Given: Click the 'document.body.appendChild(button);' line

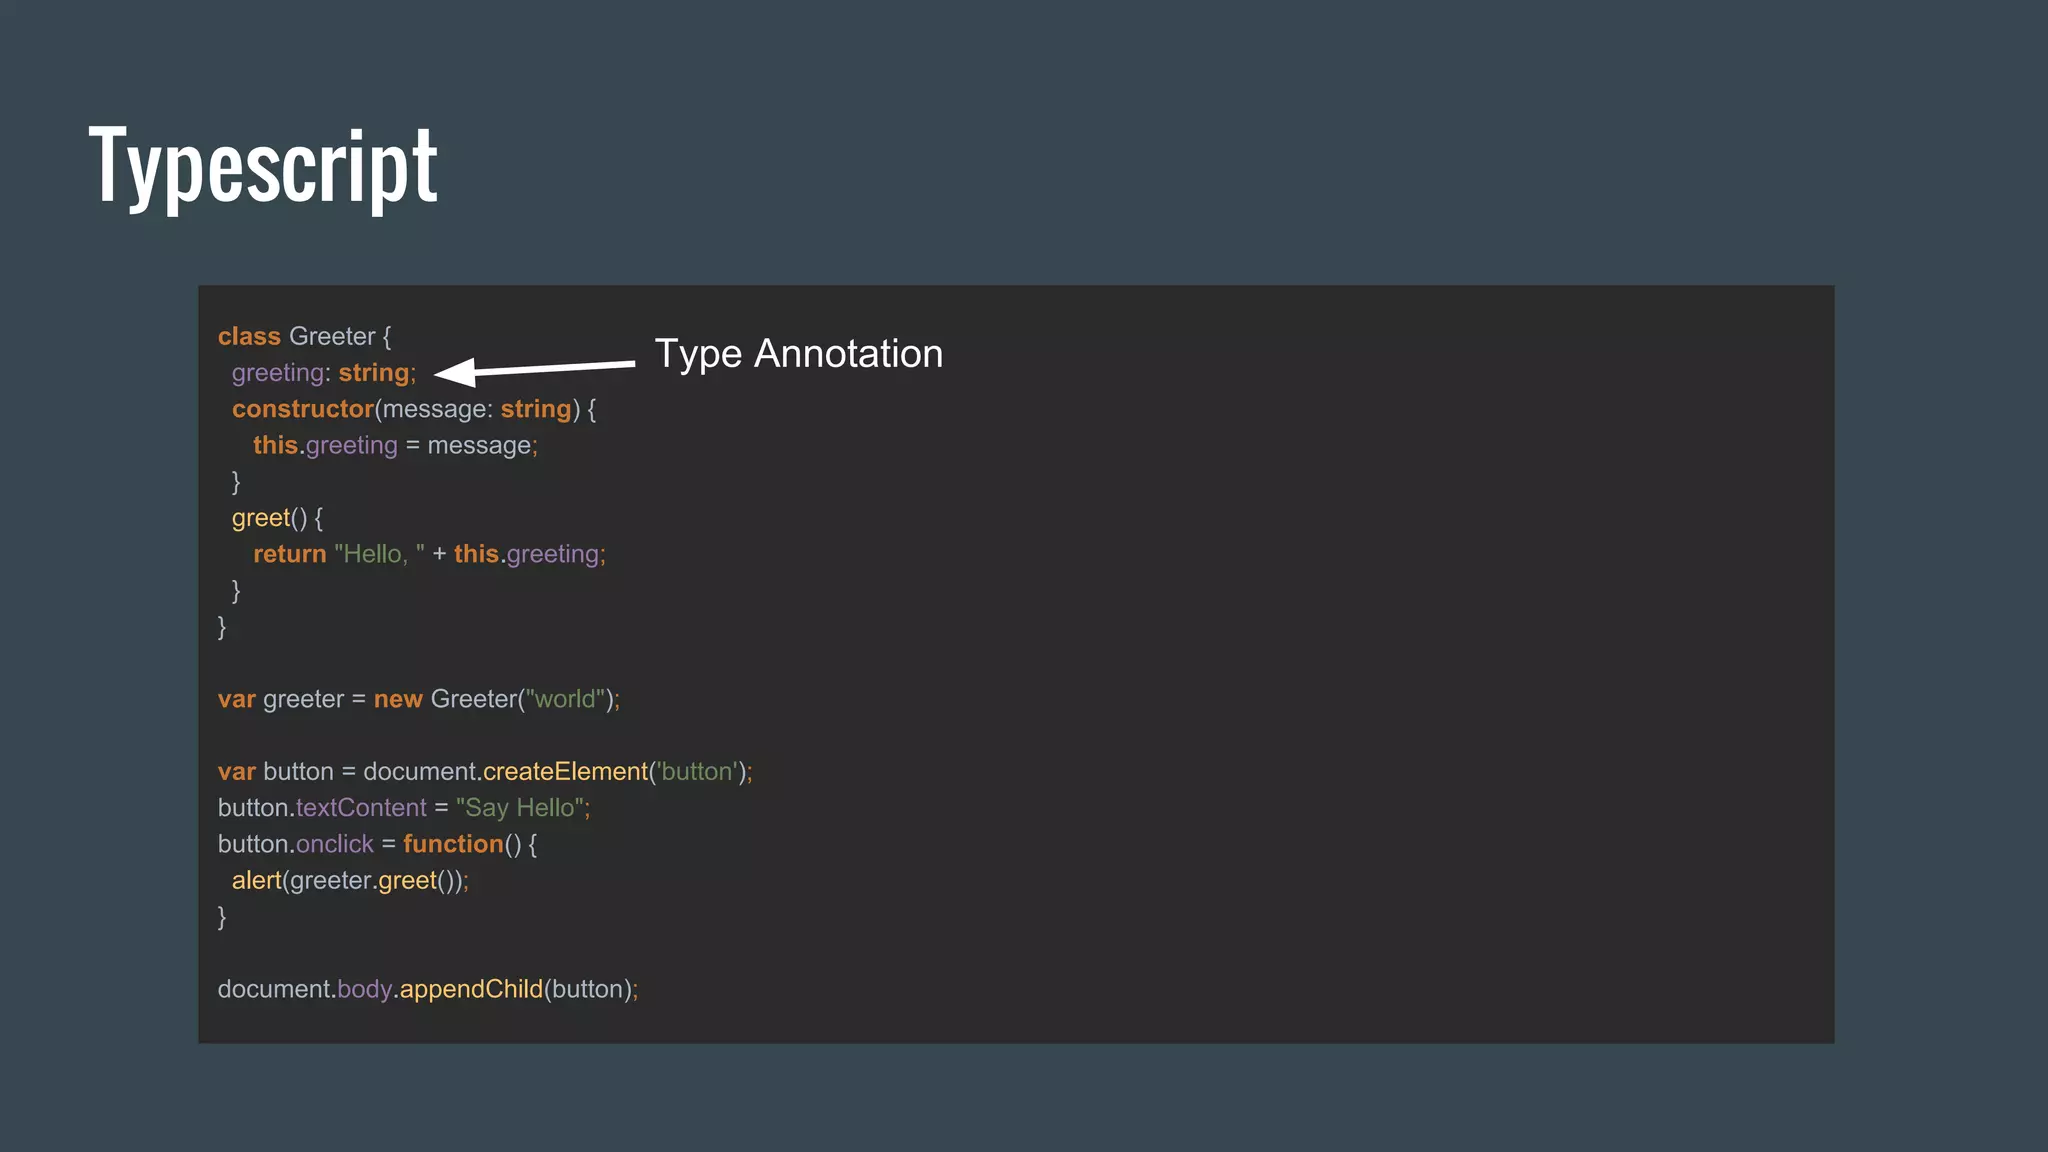Looking at the screenshot, I should (x=428, y=989).
